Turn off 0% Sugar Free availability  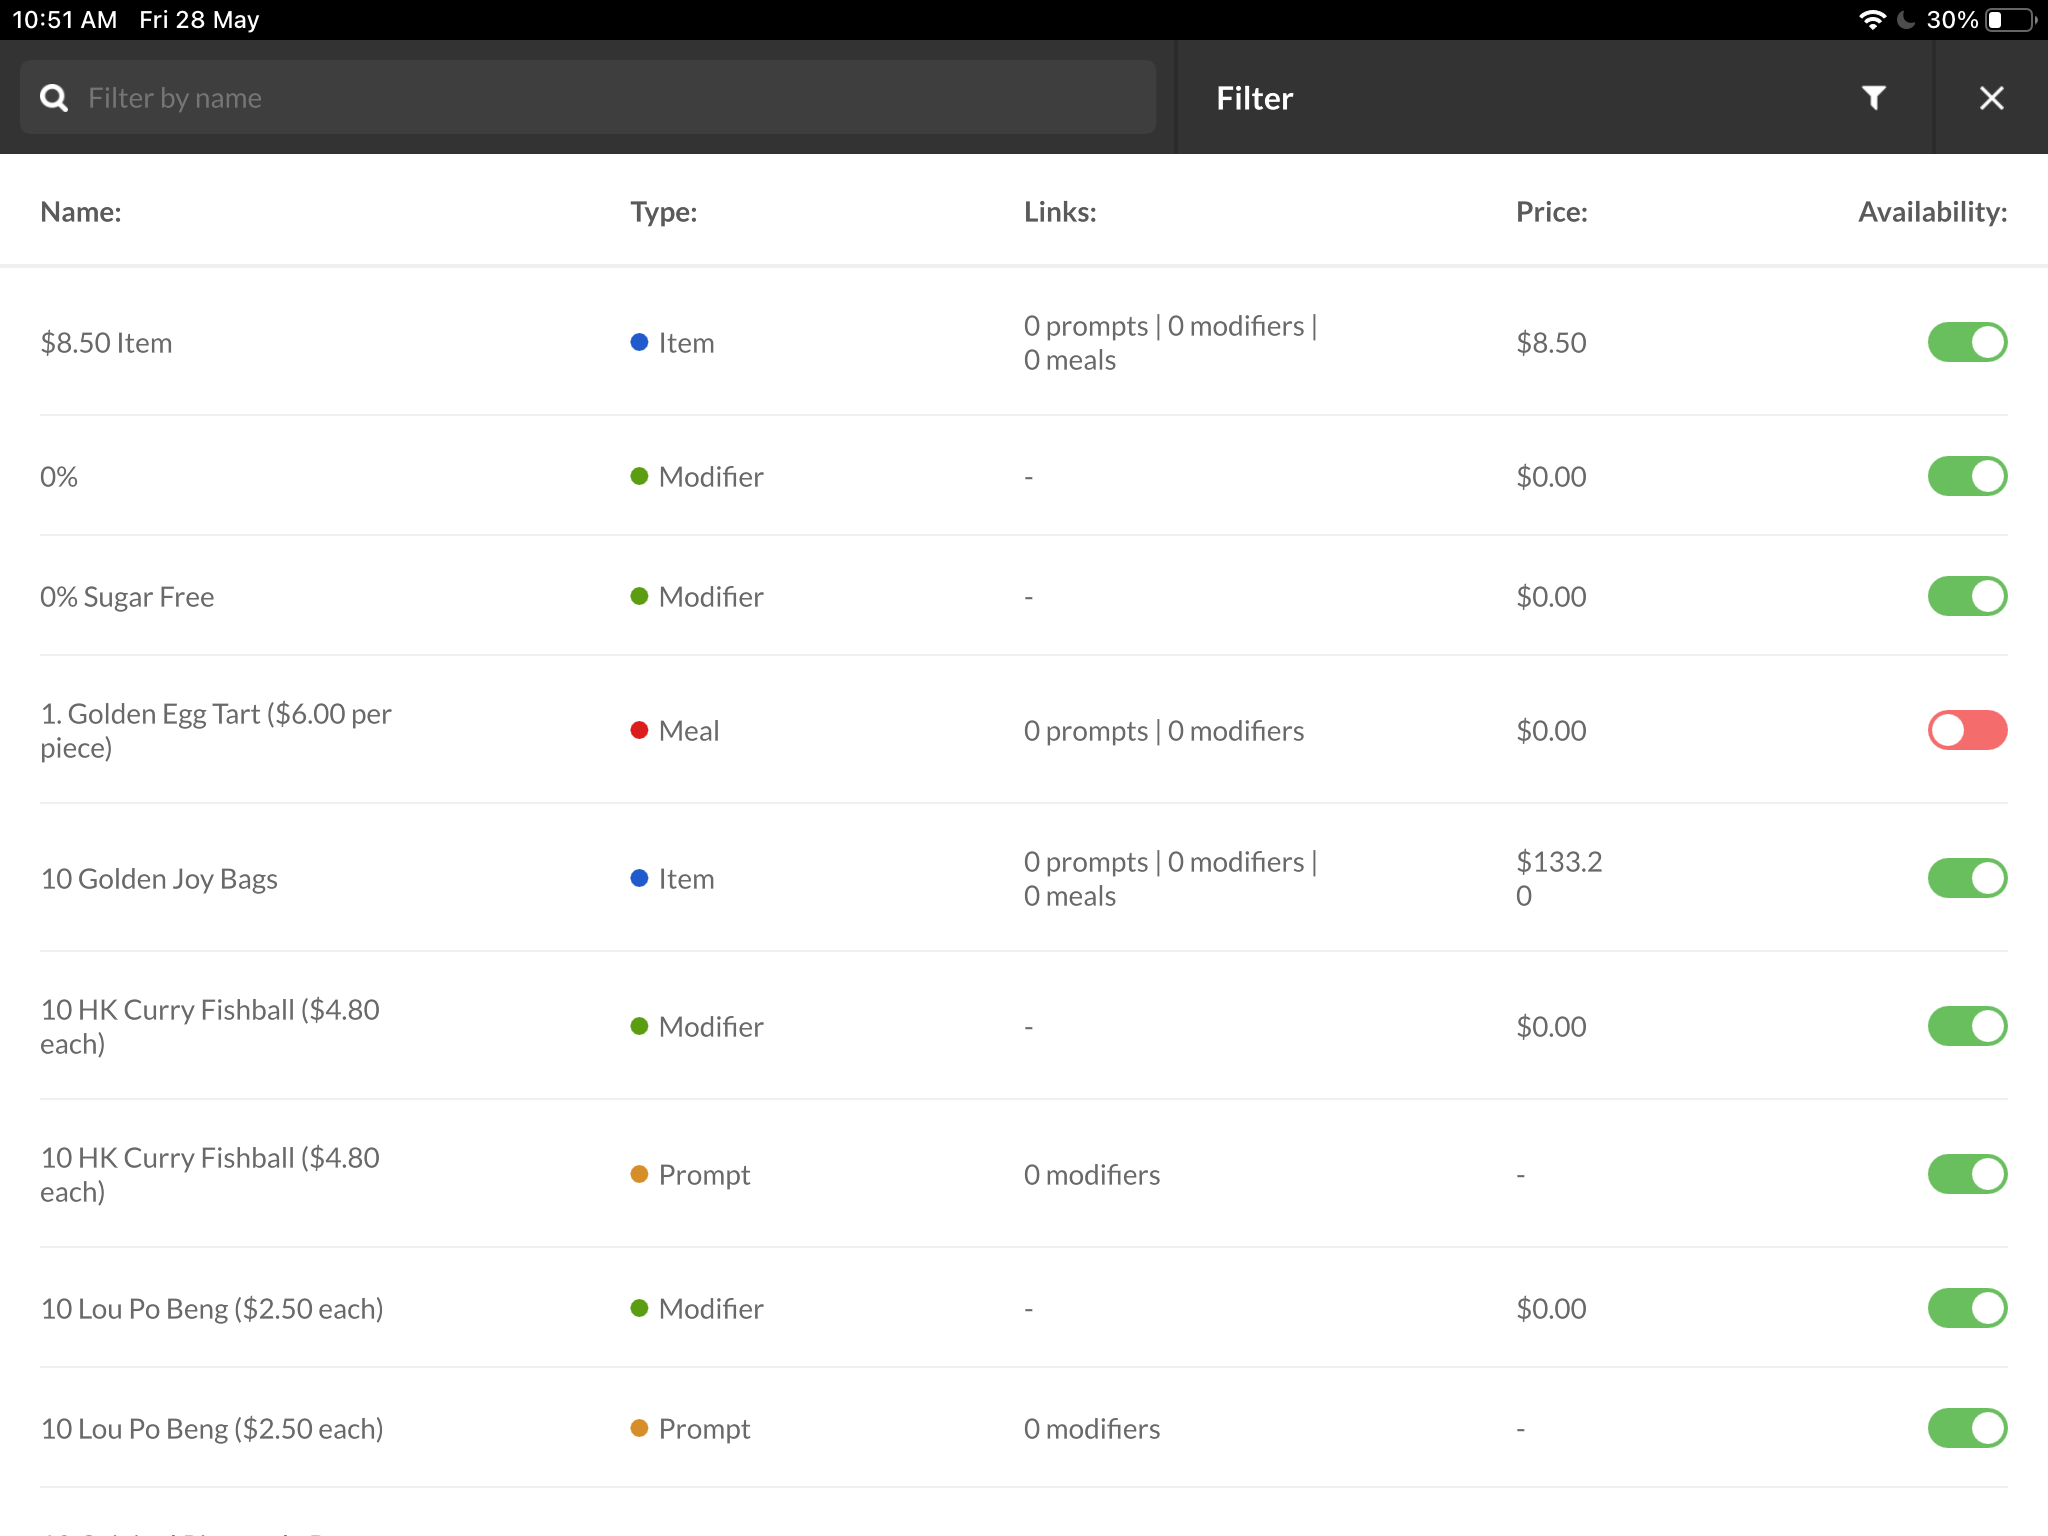1966,596
